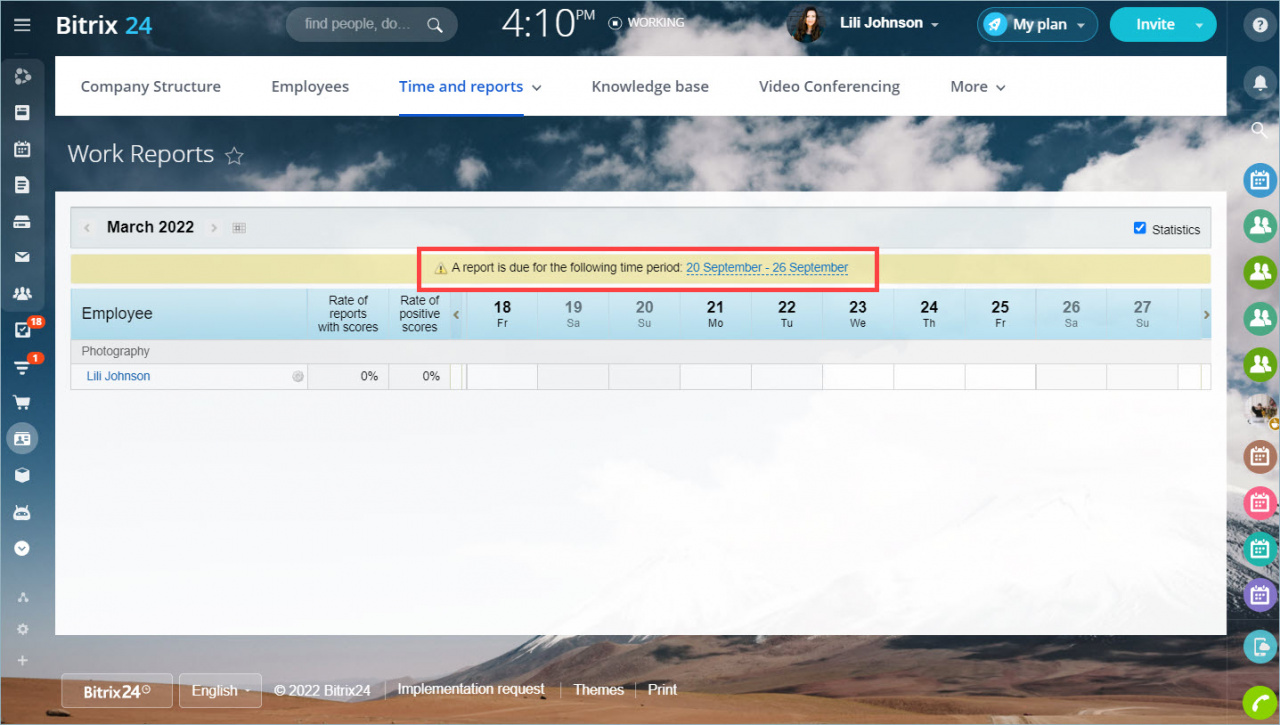Open the hamburger main menu
Viewport: 1280px width, 725px height.
22,25
